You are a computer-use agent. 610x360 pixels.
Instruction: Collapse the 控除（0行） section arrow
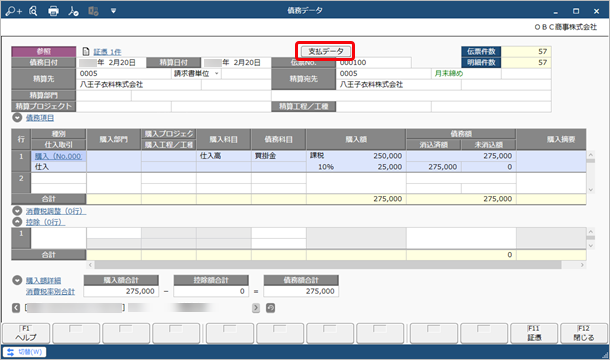[x=17, y=222]
